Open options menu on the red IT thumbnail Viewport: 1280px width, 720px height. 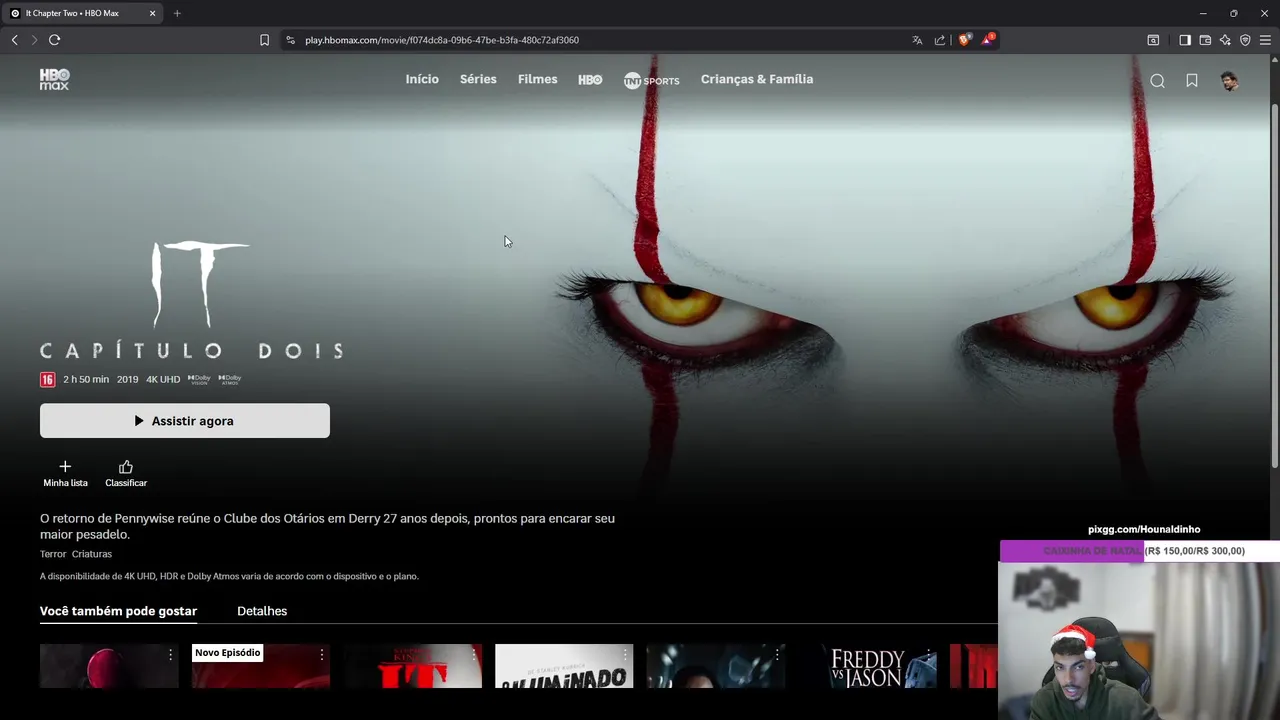(474, 655)
